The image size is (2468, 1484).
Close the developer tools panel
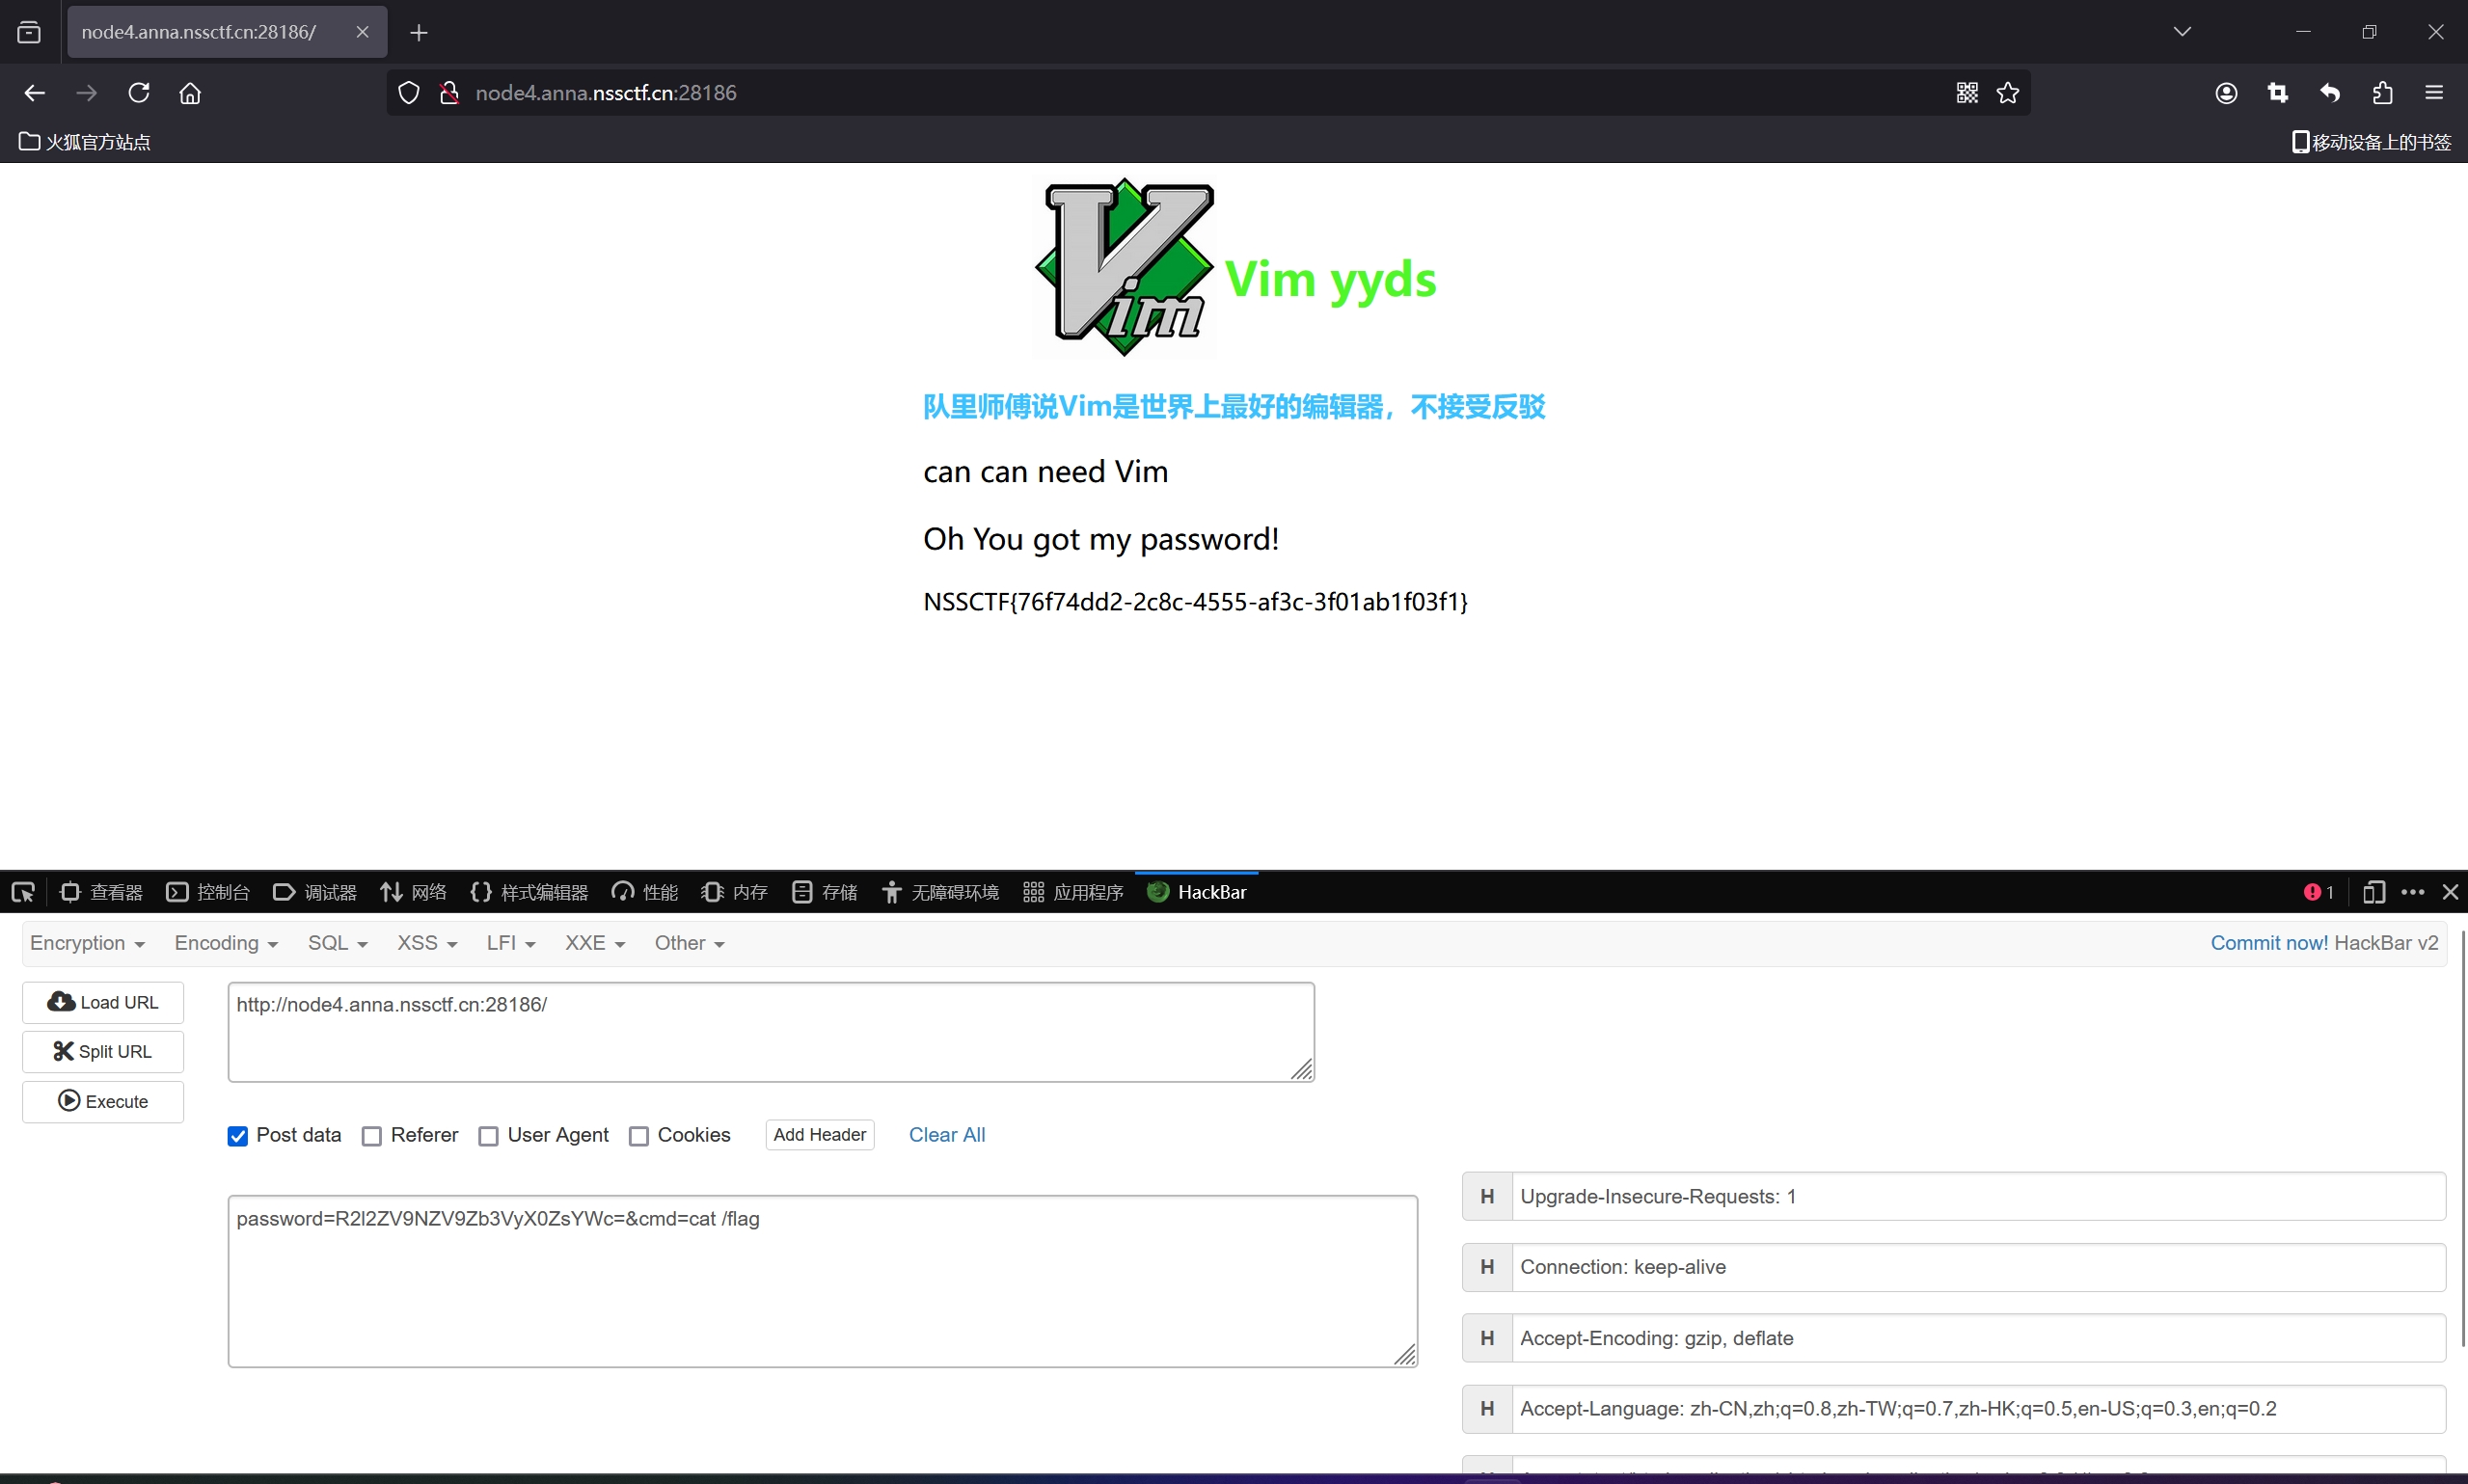pyautogui.click(x=2450, y=892)
